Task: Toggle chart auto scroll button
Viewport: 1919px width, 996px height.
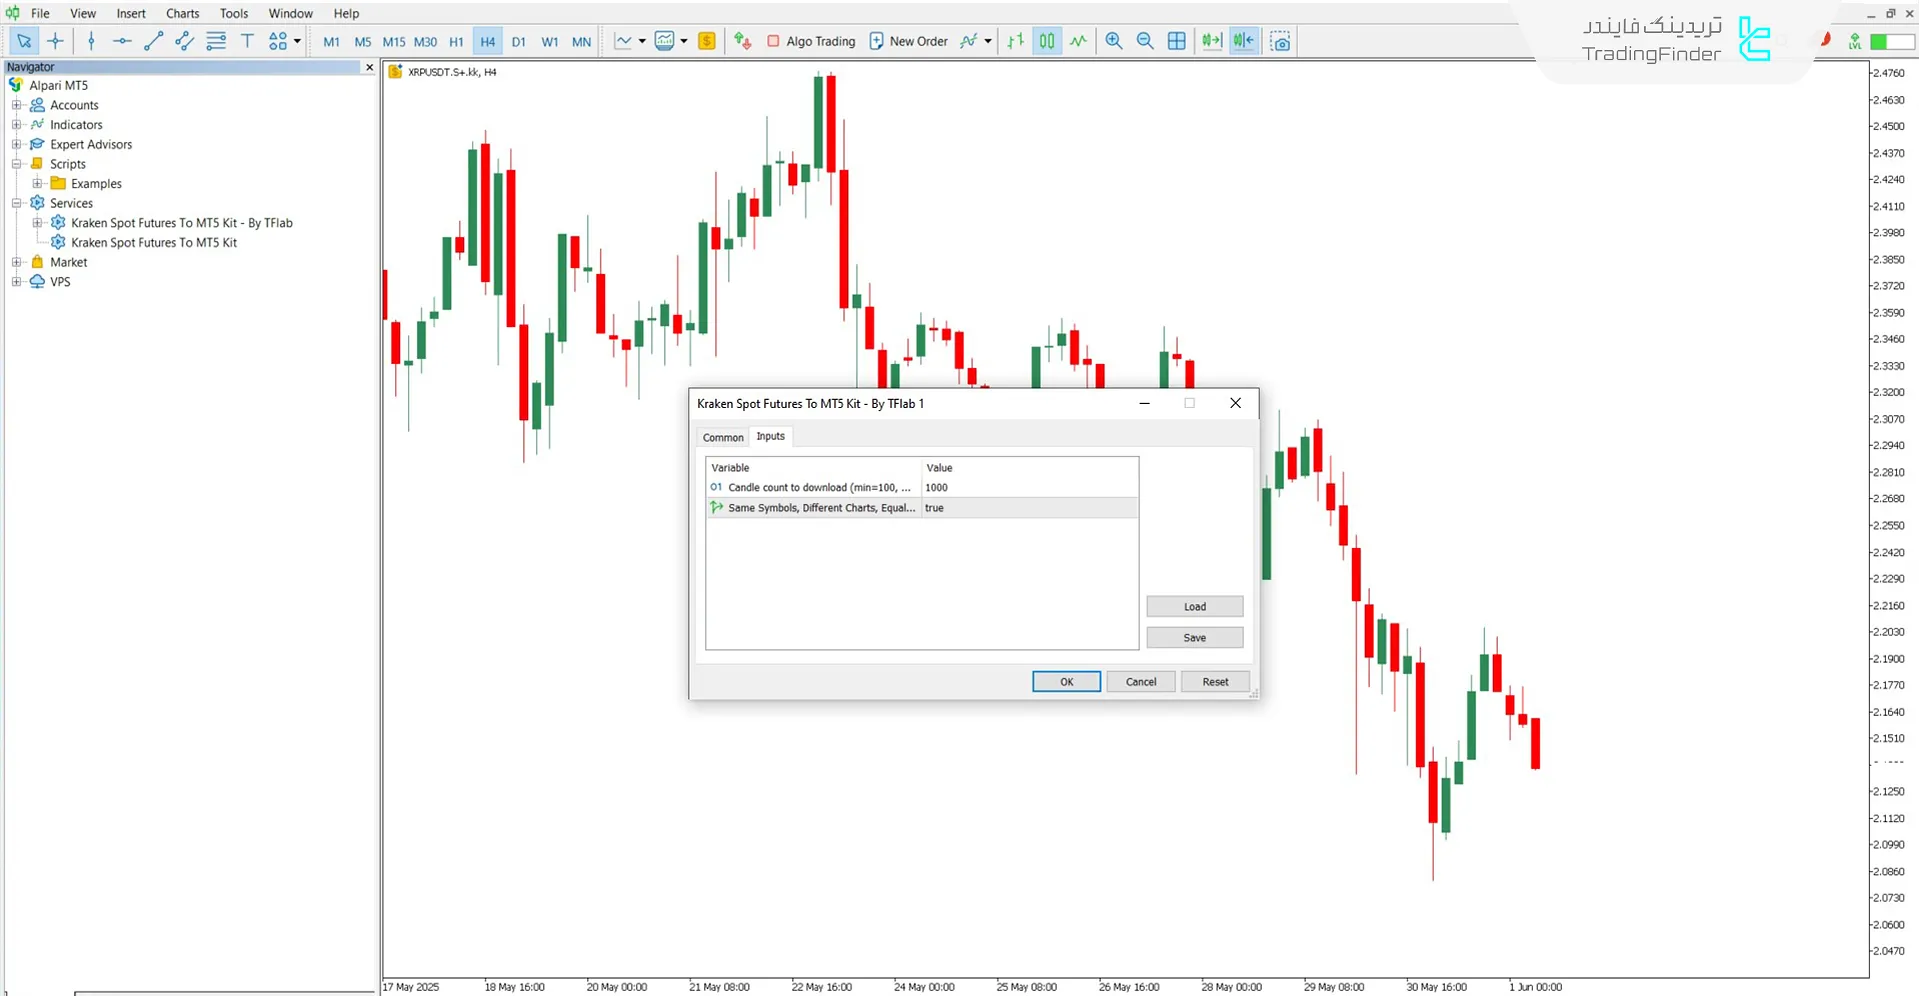Action: pos(1212,41)
